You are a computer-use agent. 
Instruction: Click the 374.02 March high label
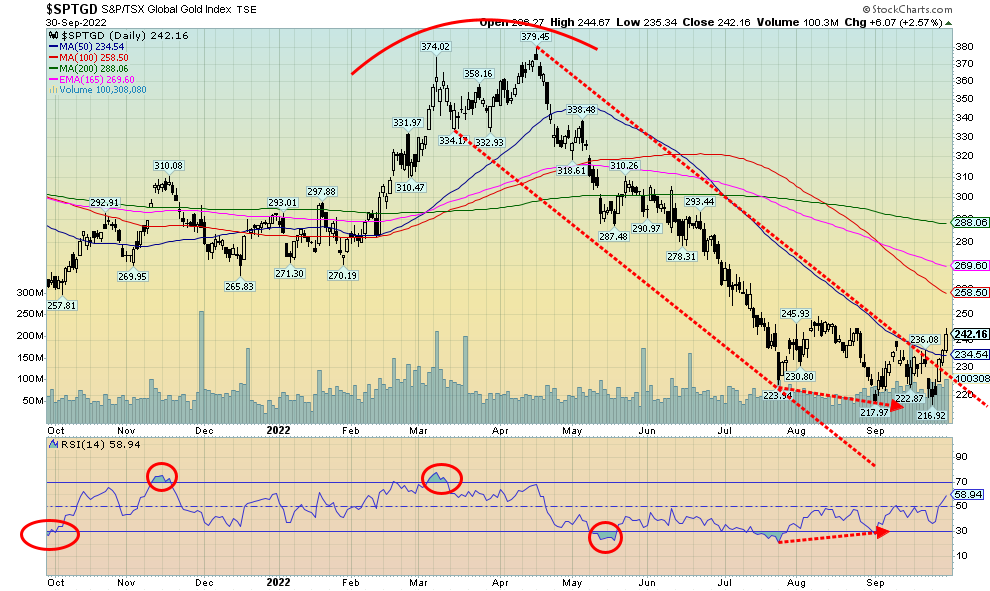(x=435, y=47)
